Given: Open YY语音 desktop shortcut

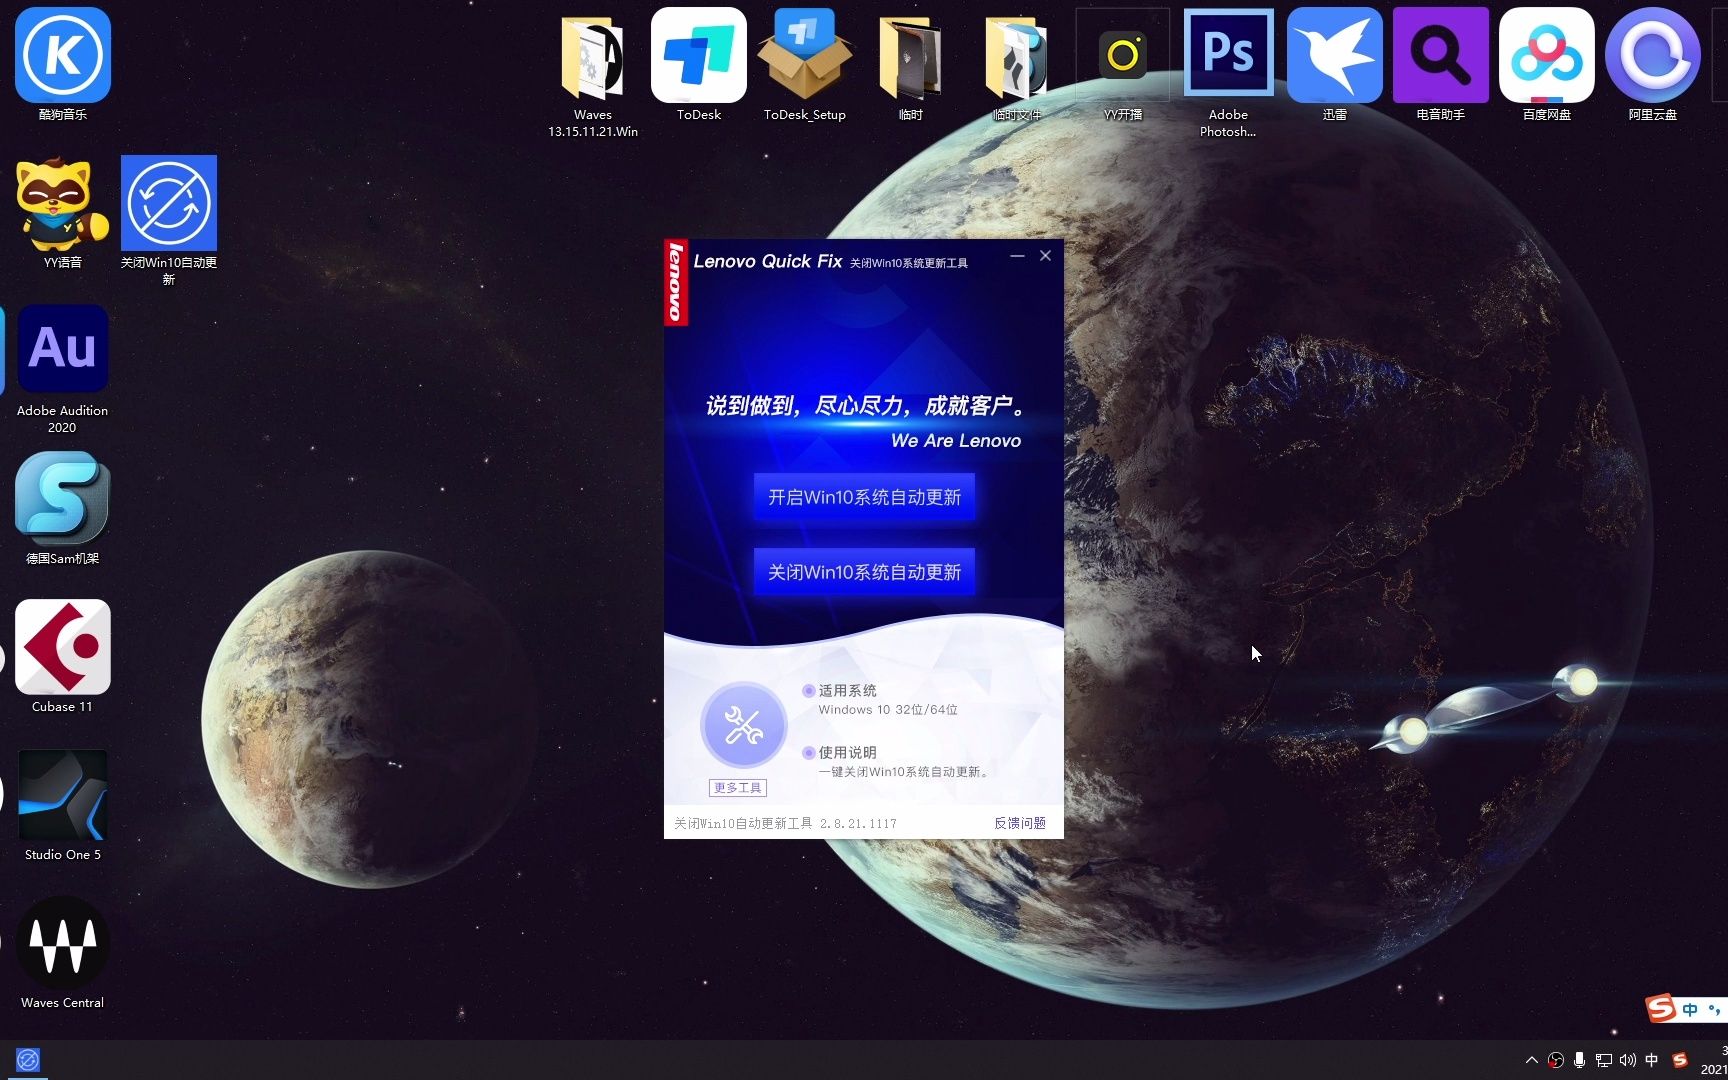Looking at the screenshot, I should [62, 205].
